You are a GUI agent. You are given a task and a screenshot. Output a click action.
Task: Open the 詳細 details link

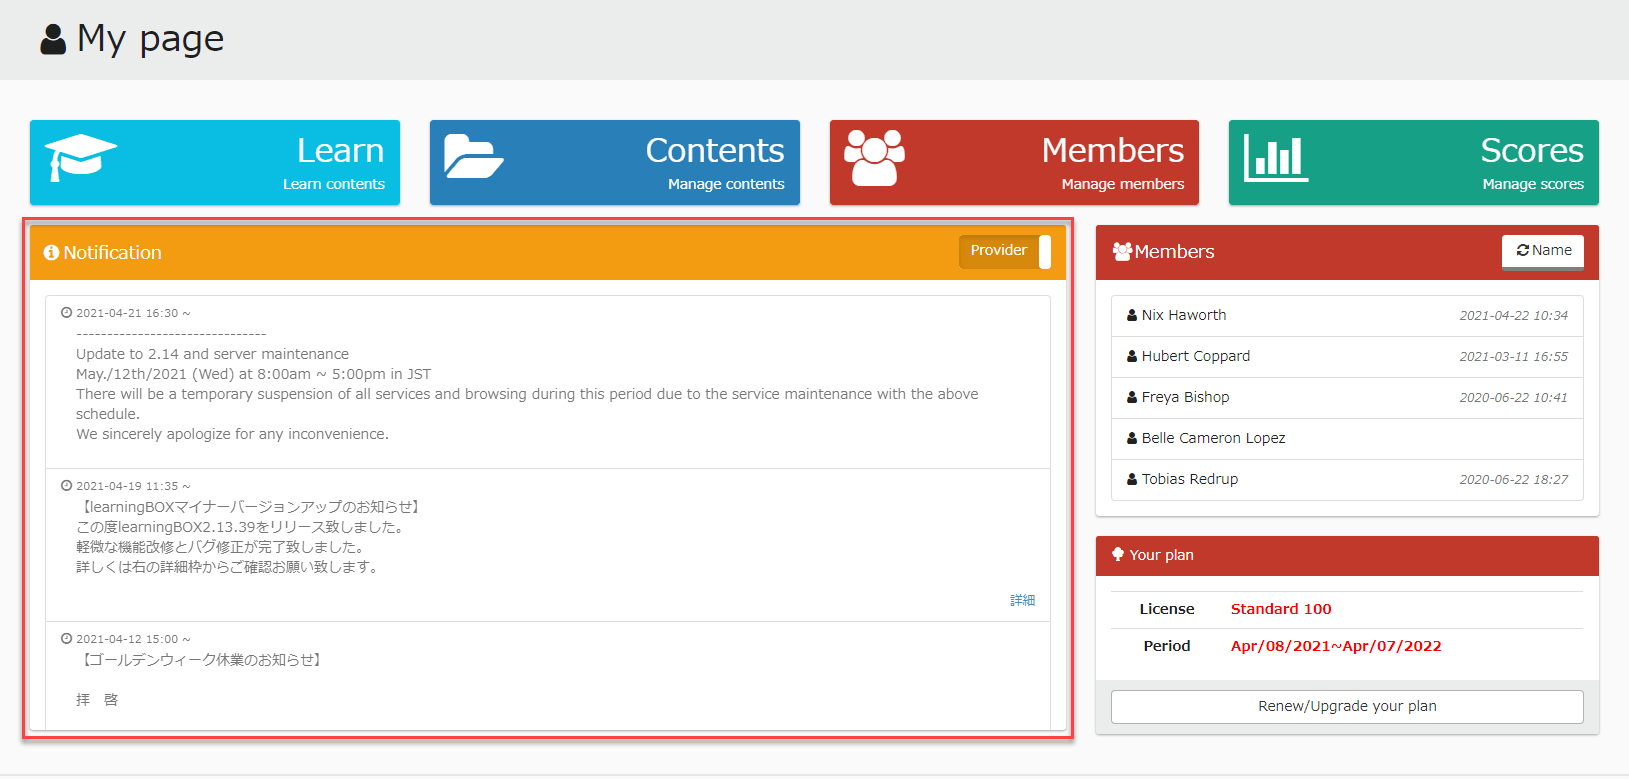pos(1022,600)
